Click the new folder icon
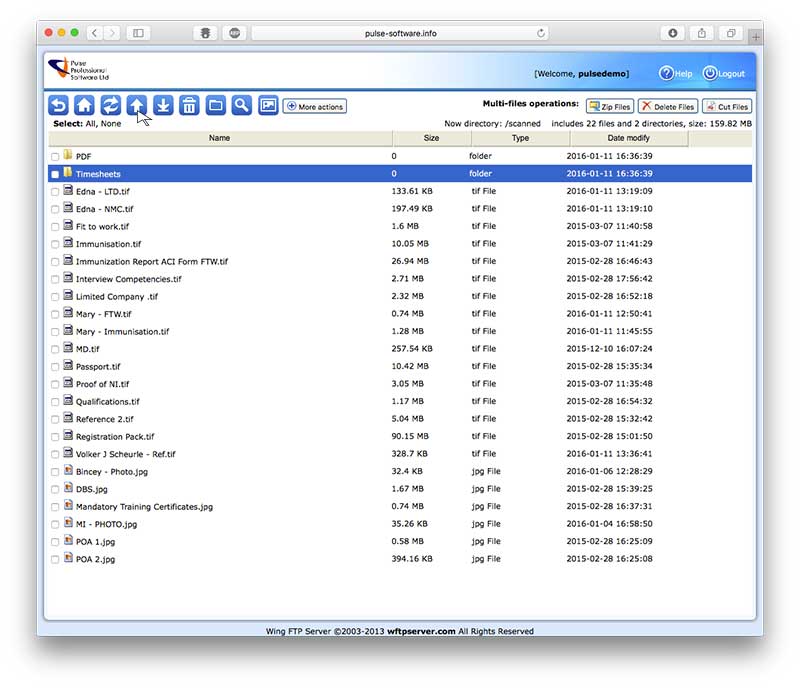The height and width of the screenshot is (688, 800). pos(214,106)
